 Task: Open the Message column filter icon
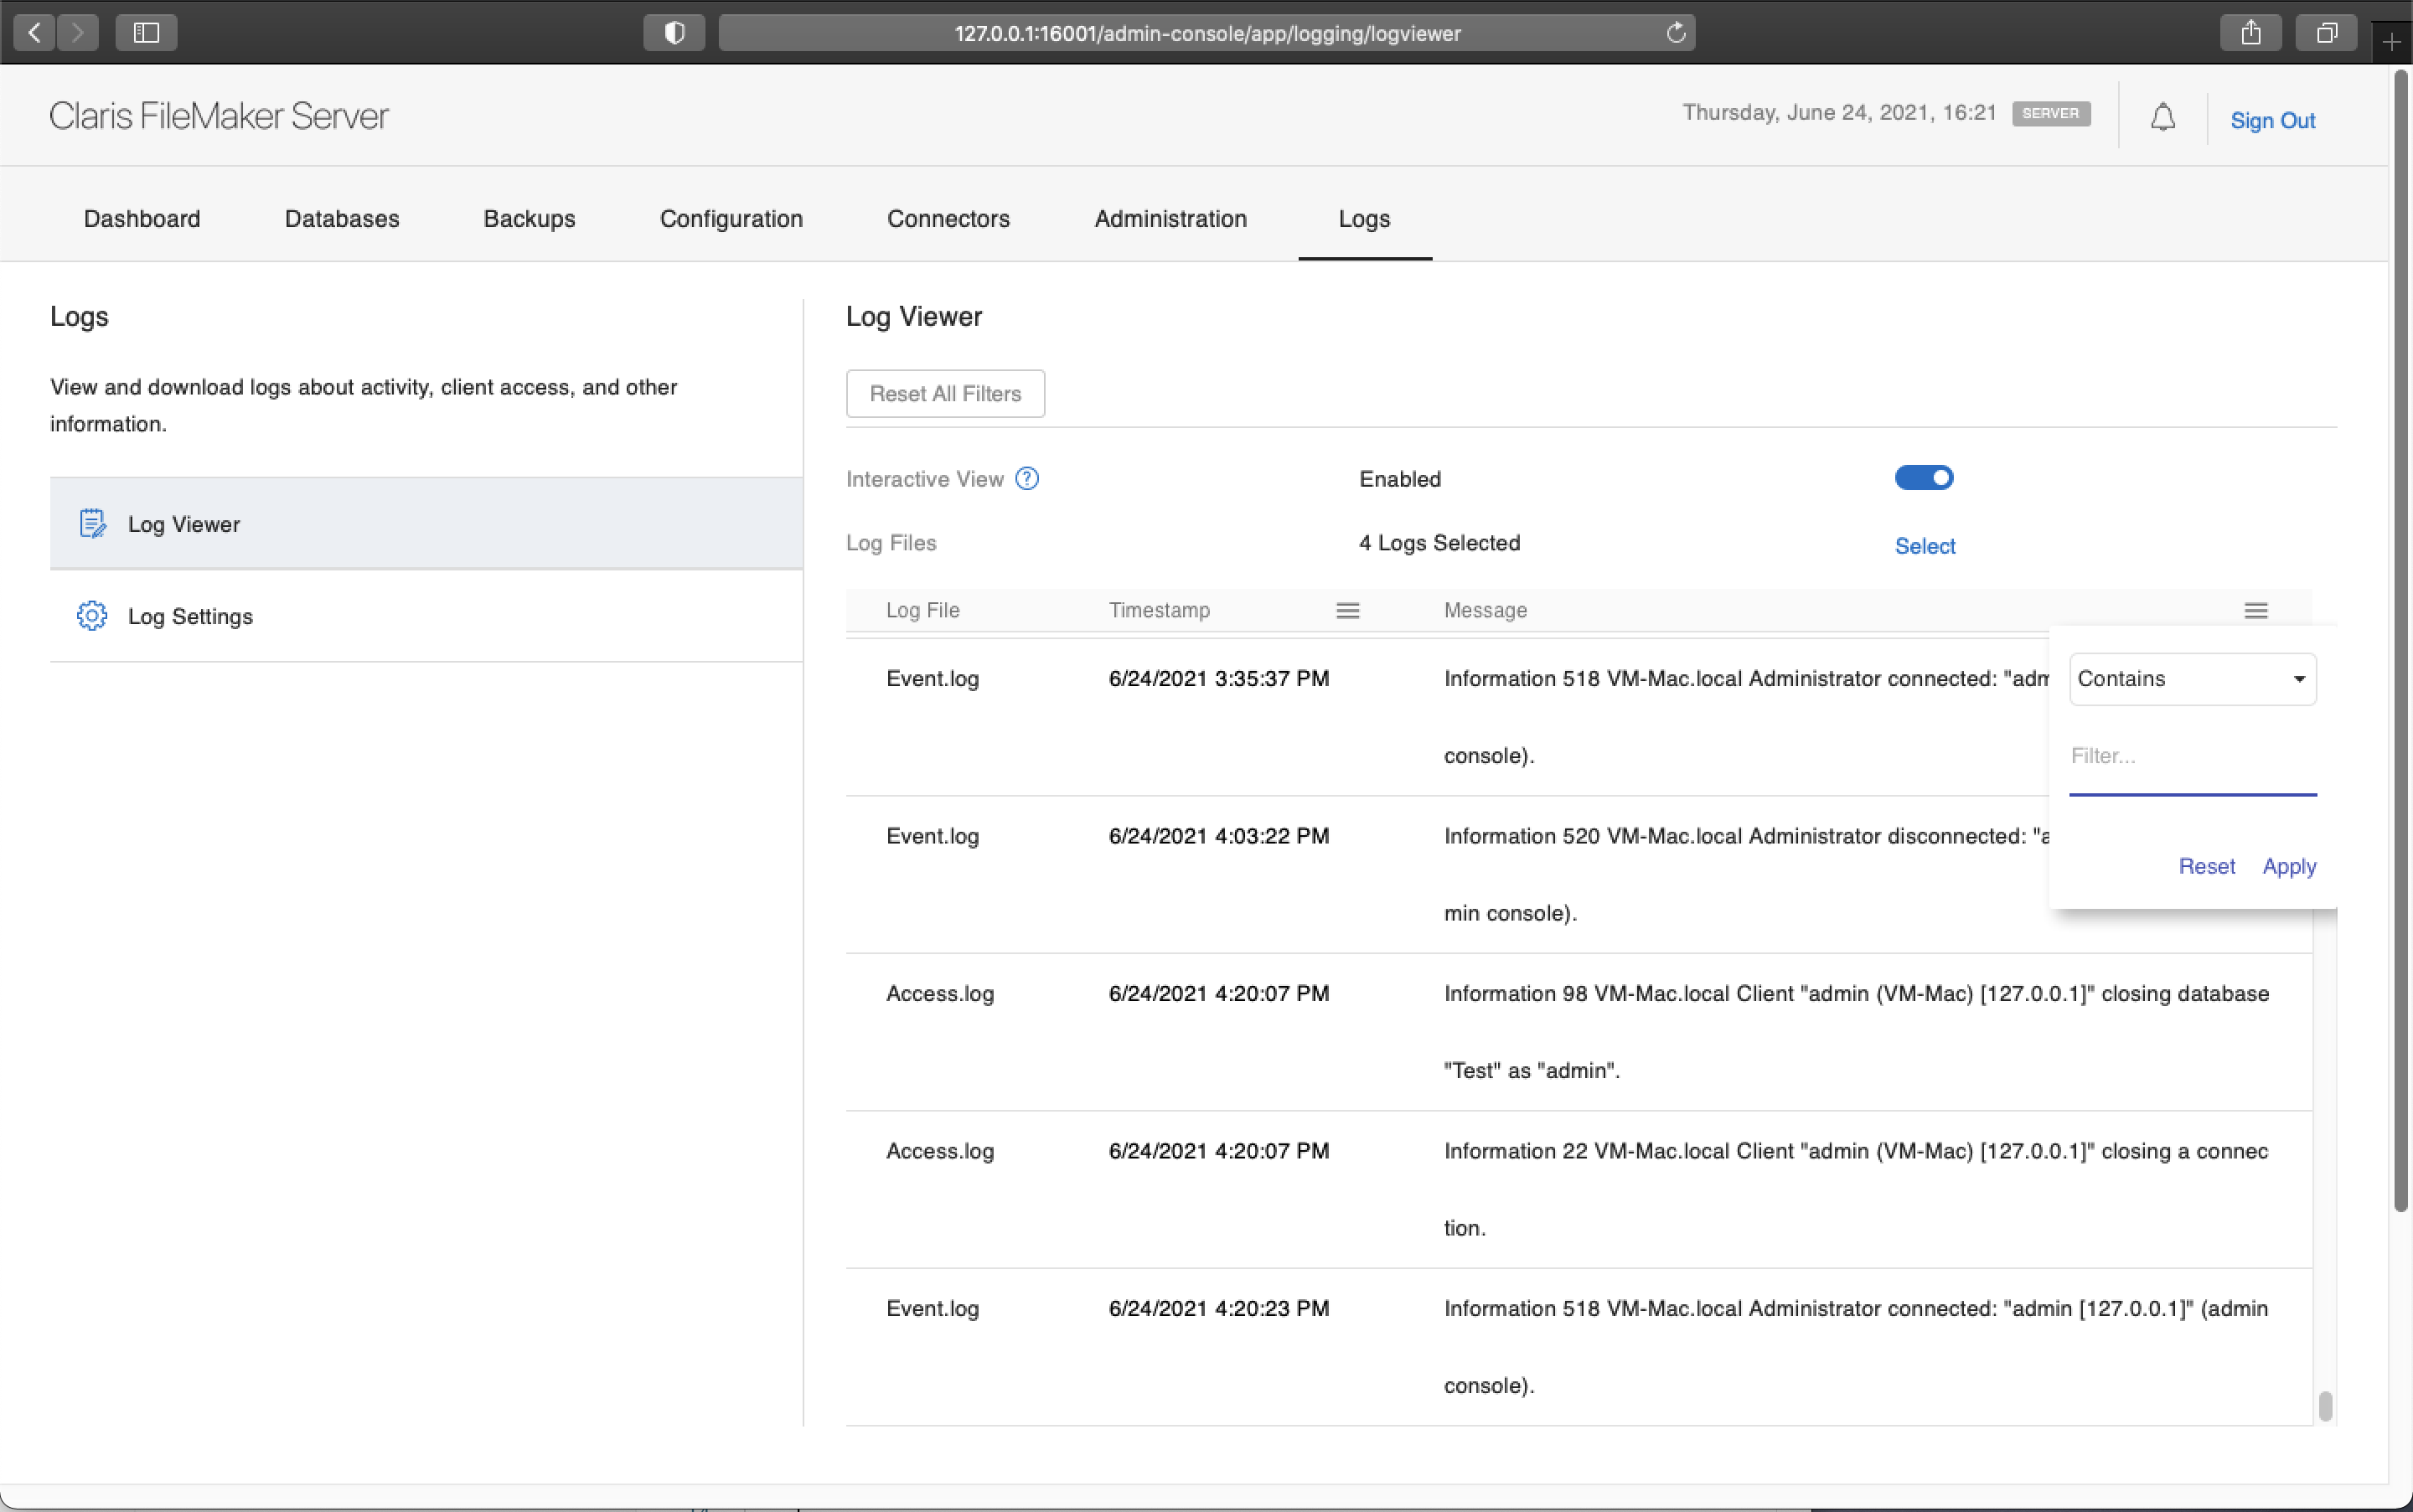[2257, 609]
